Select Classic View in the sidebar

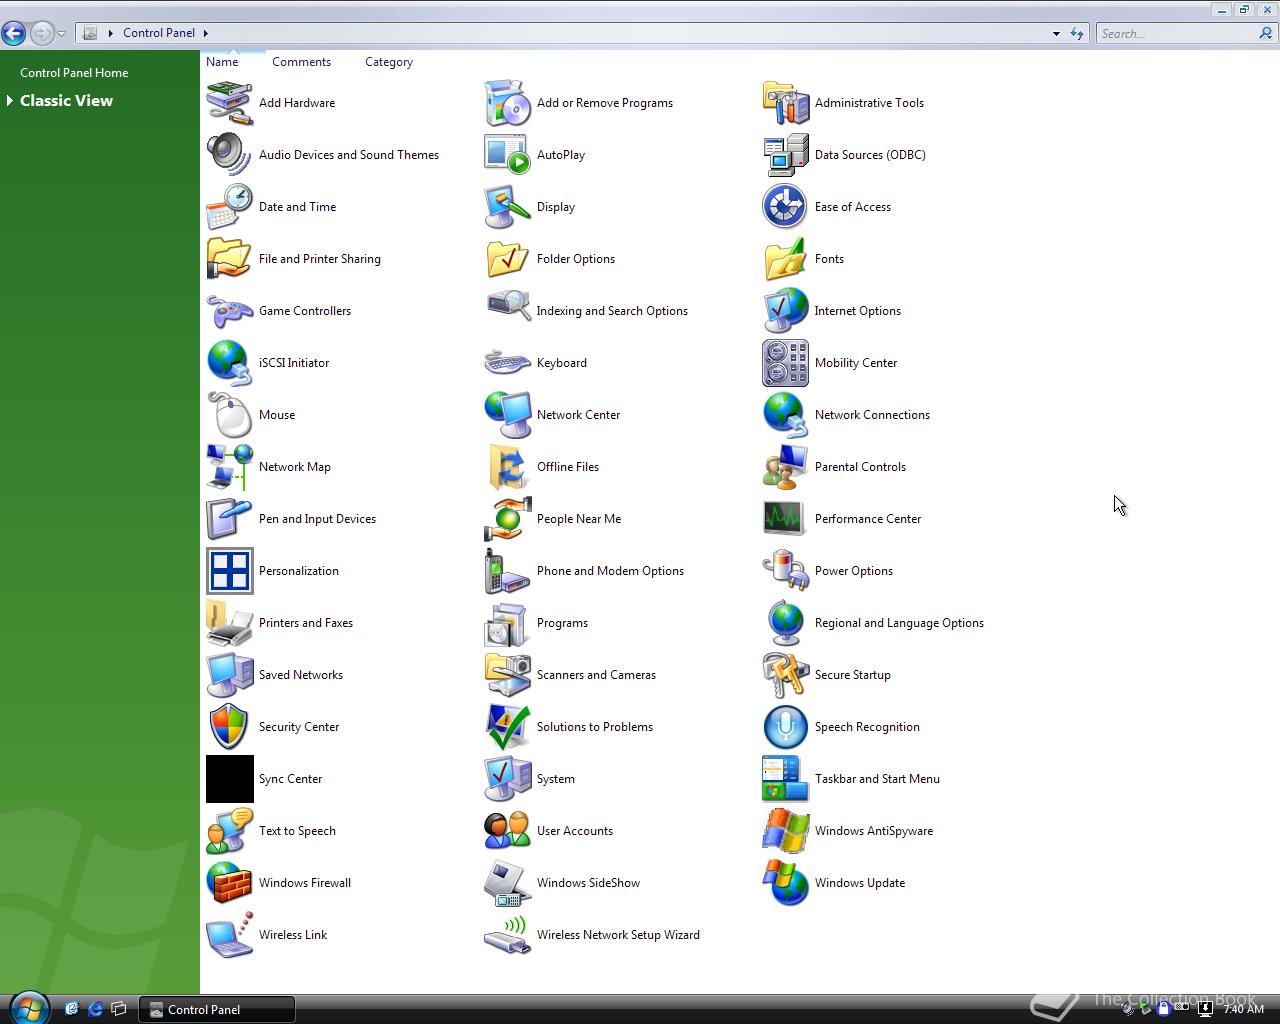coord(66,101)
